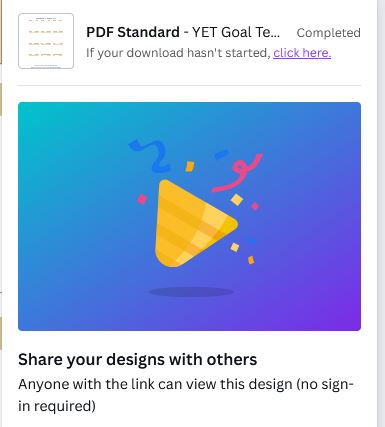The height and width of the screenshot is (427, 385).
Task: Click the 'Completed' download status label
Action: (329, 33)
